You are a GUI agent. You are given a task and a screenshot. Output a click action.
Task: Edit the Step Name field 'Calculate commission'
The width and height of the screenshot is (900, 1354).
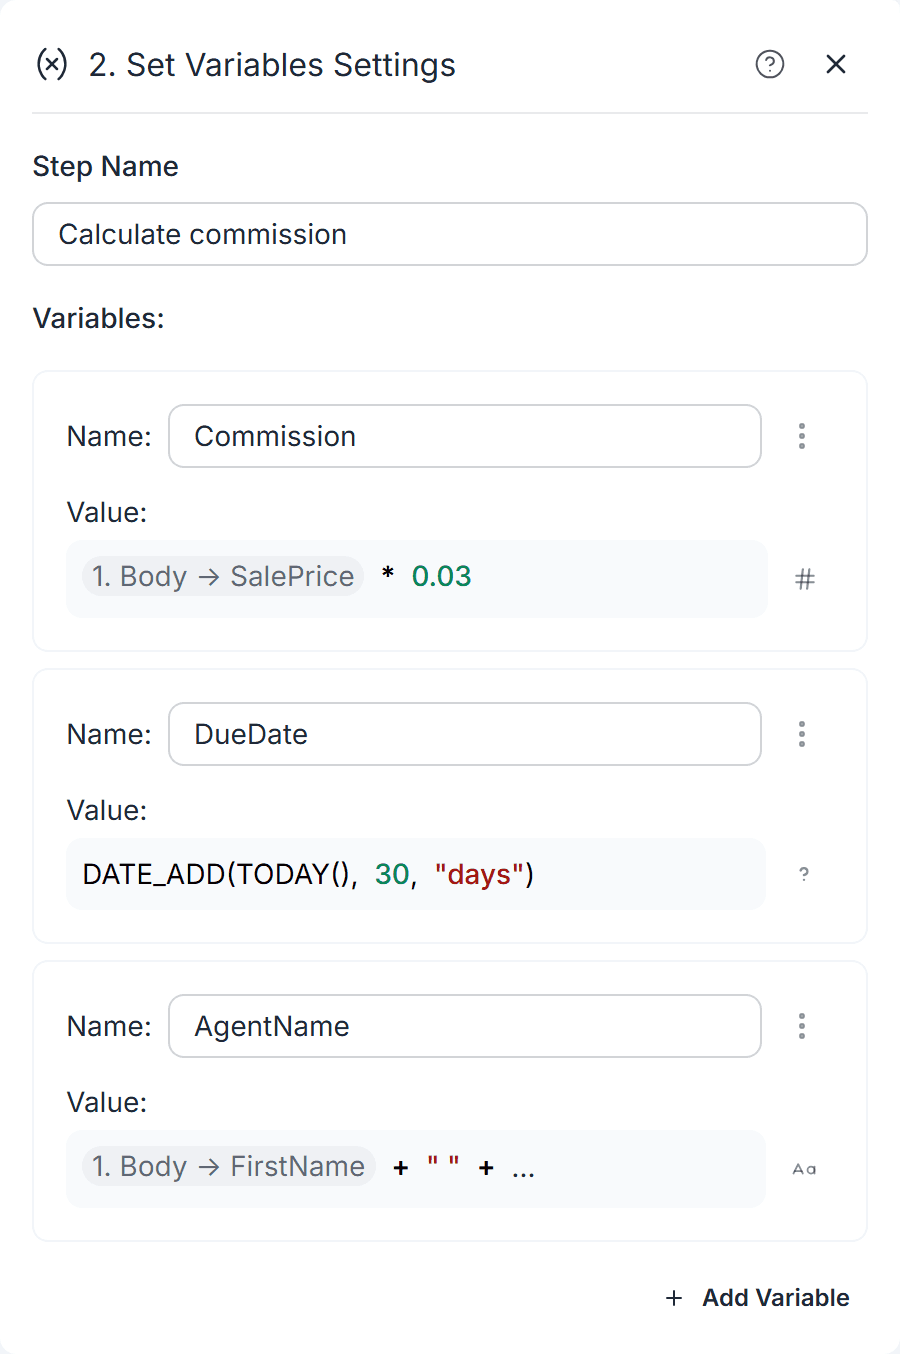tap(450, 234)
